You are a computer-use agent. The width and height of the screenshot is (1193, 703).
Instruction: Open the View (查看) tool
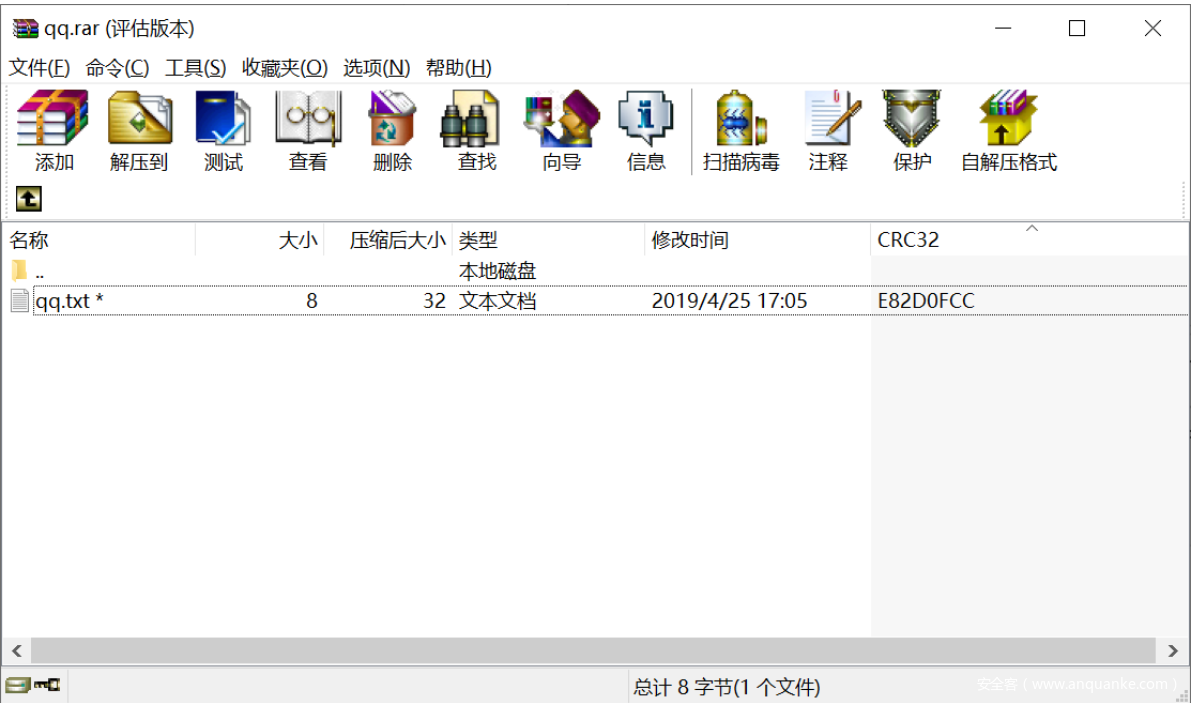[307, 129]
